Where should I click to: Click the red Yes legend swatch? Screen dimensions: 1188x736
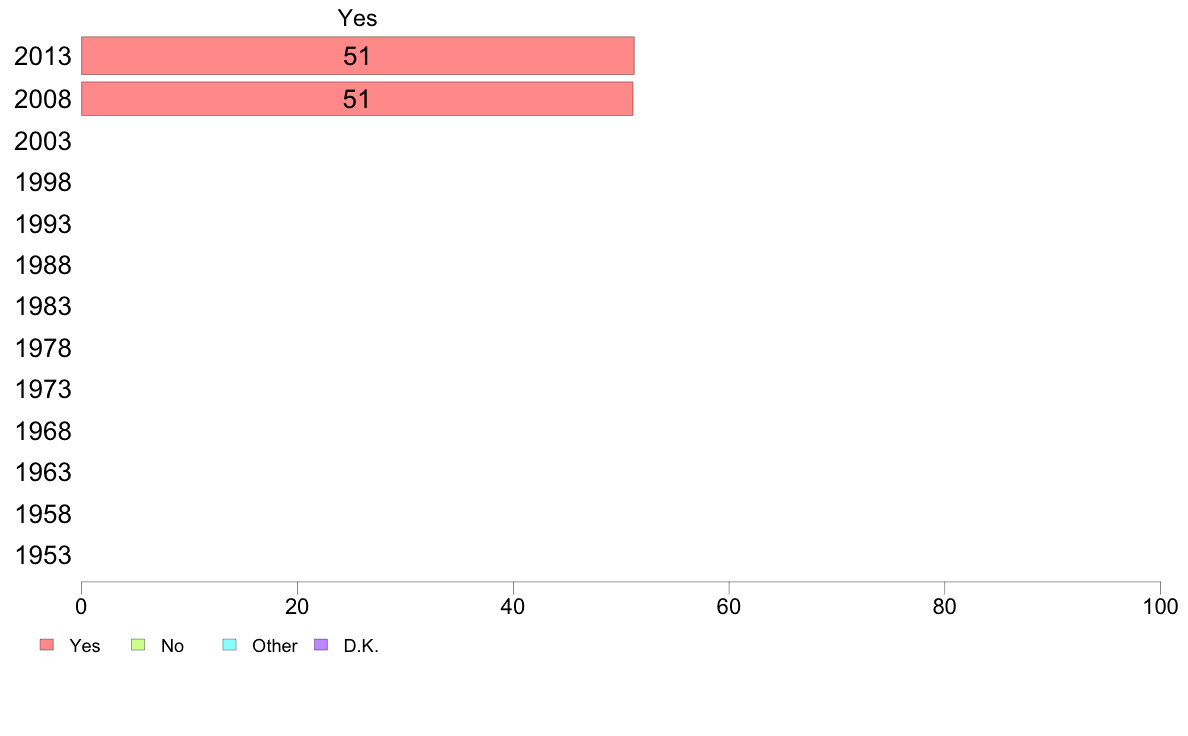[46, 645]
